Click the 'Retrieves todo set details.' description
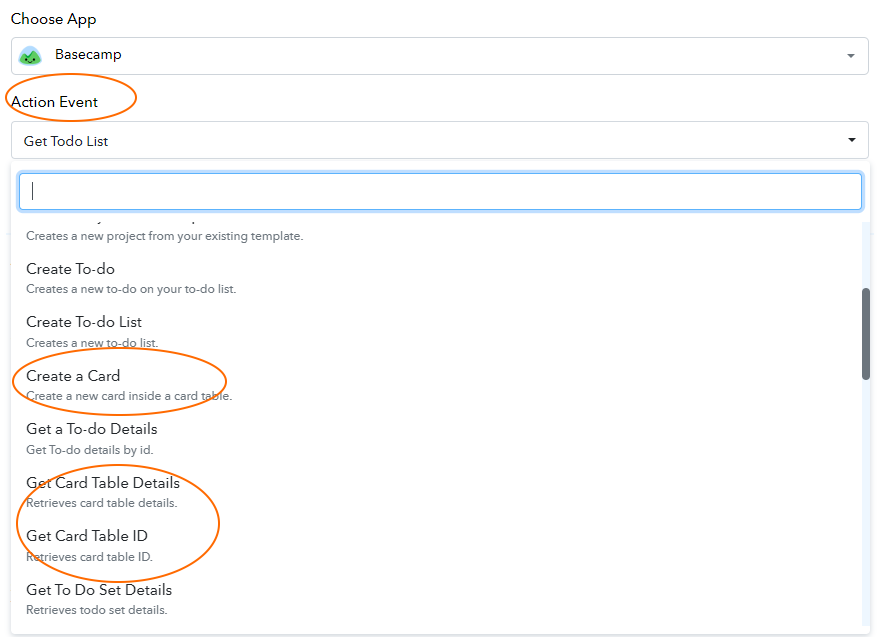The width and height of the screenshot is (878, 637). 96,610
